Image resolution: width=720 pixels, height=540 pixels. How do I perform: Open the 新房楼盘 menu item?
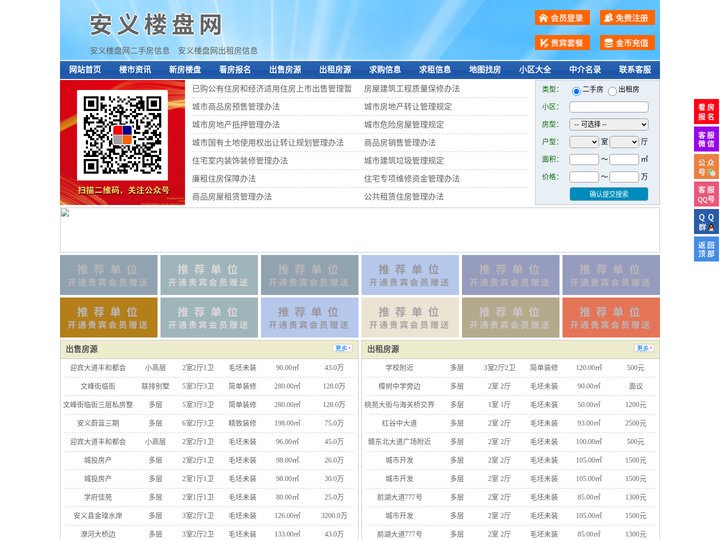click(x=185, y=70)
